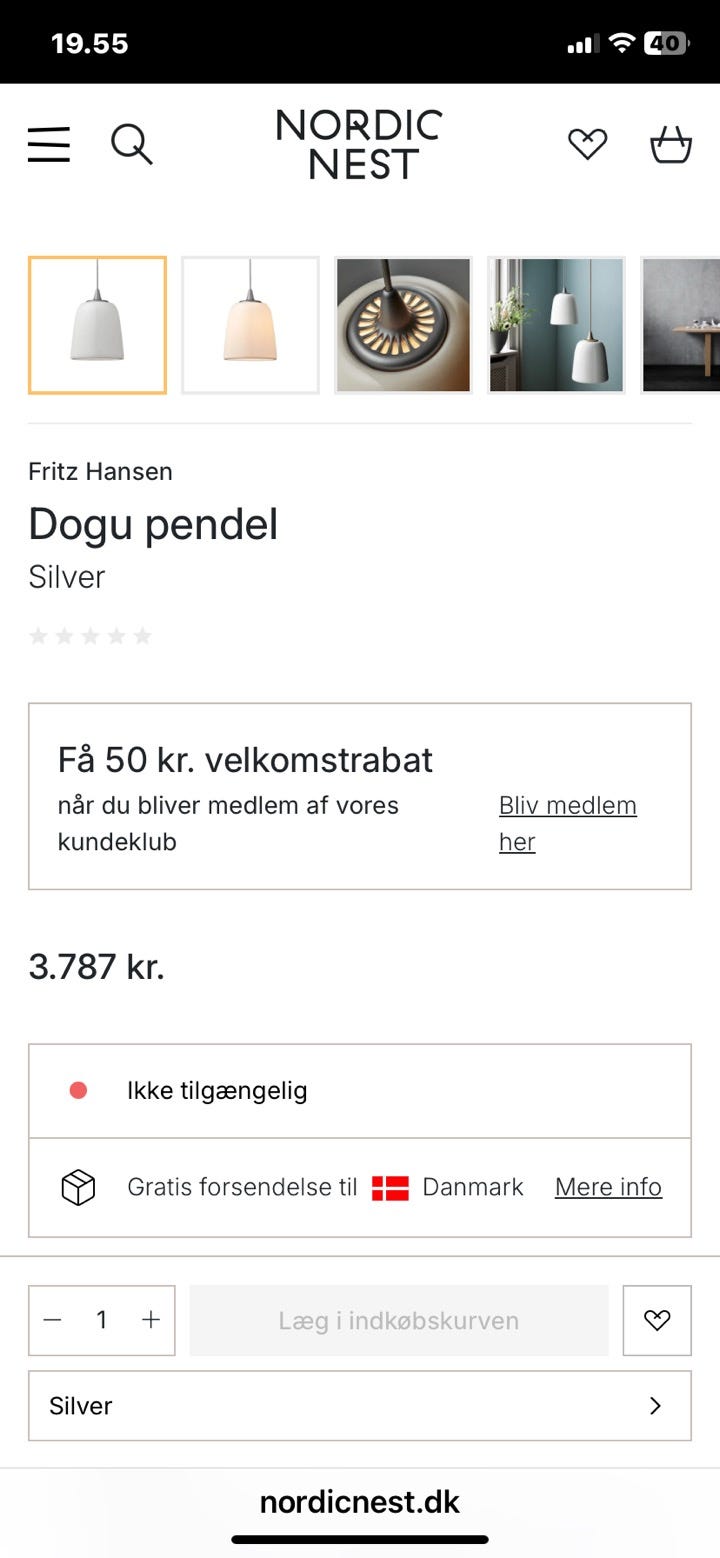Open the blue wall room scene thumbnail
Screen dimensions: 720x1558
click(x=556, y=325)
